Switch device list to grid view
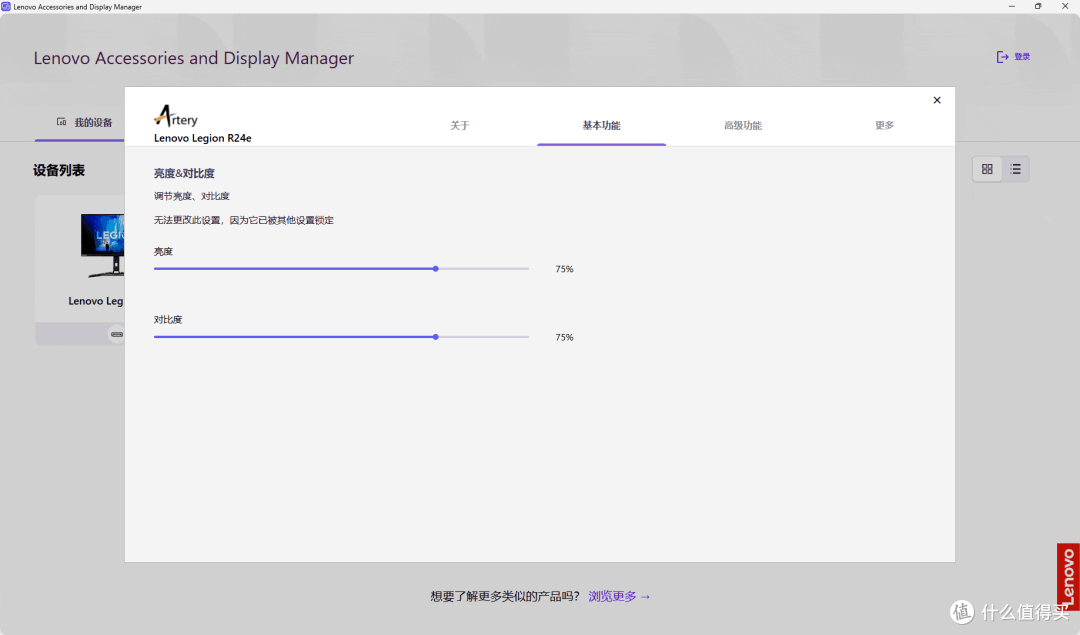Screen dimensions: 1080x635 [x=987, y=169]
